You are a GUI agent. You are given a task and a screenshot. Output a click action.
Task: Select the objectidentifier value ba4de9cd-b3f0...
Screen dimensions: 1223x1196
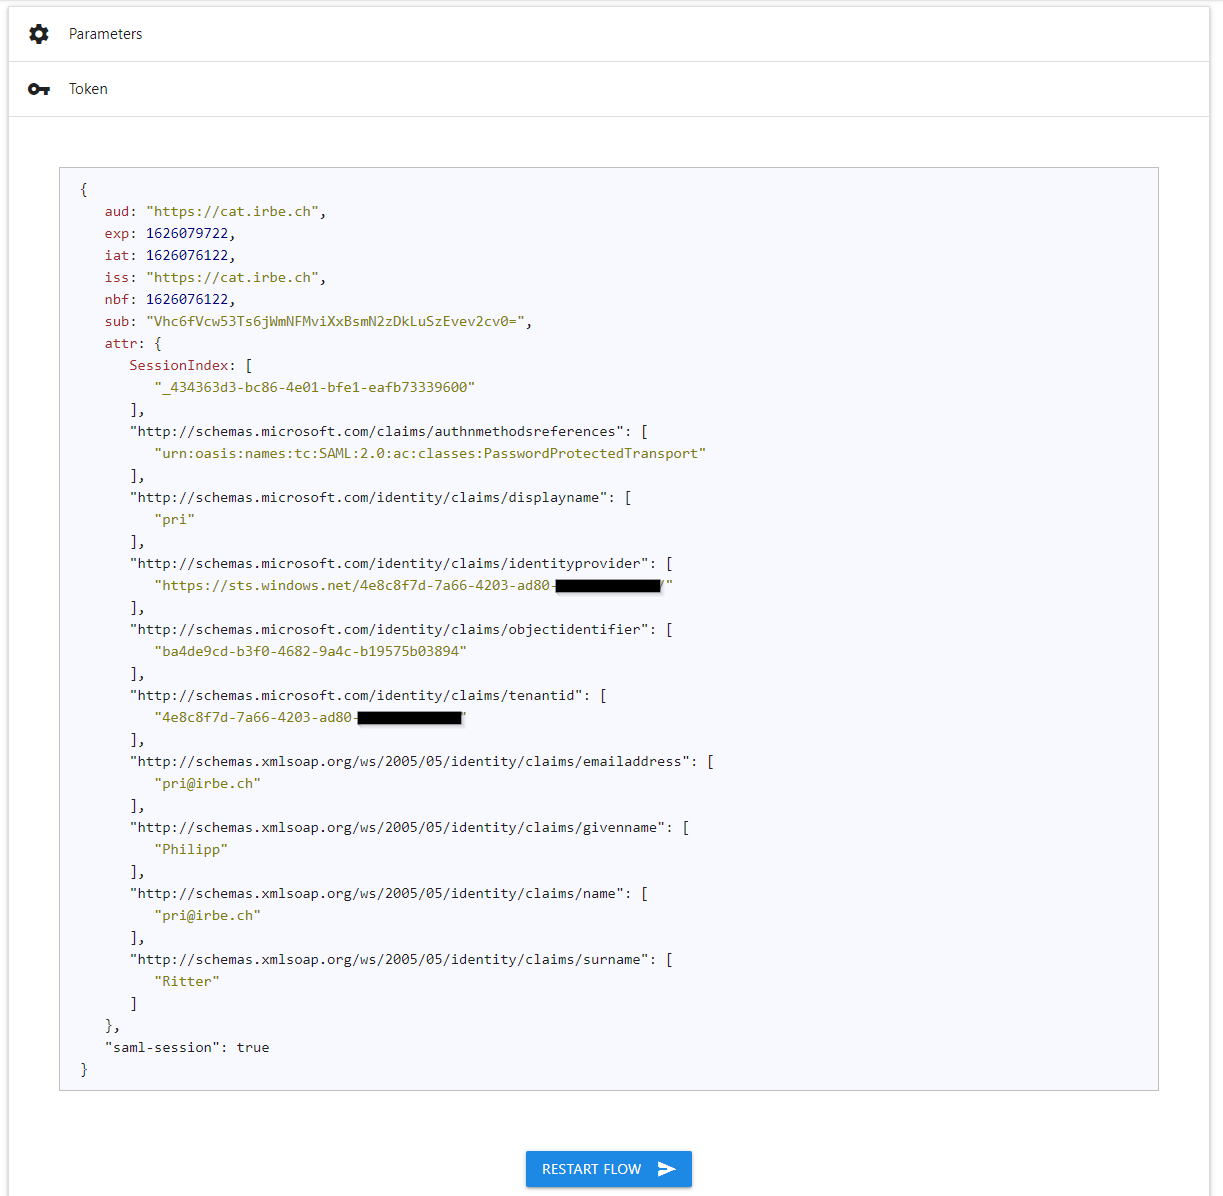point(311,651)
